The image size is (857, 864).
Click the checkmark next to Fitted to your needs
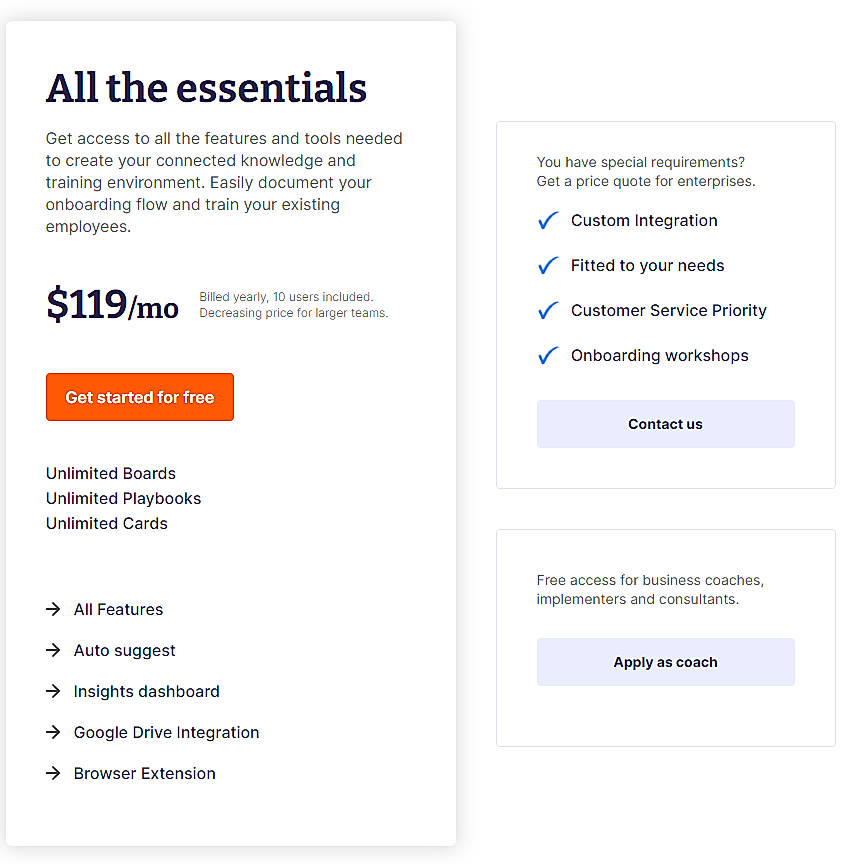pos(547,265)
